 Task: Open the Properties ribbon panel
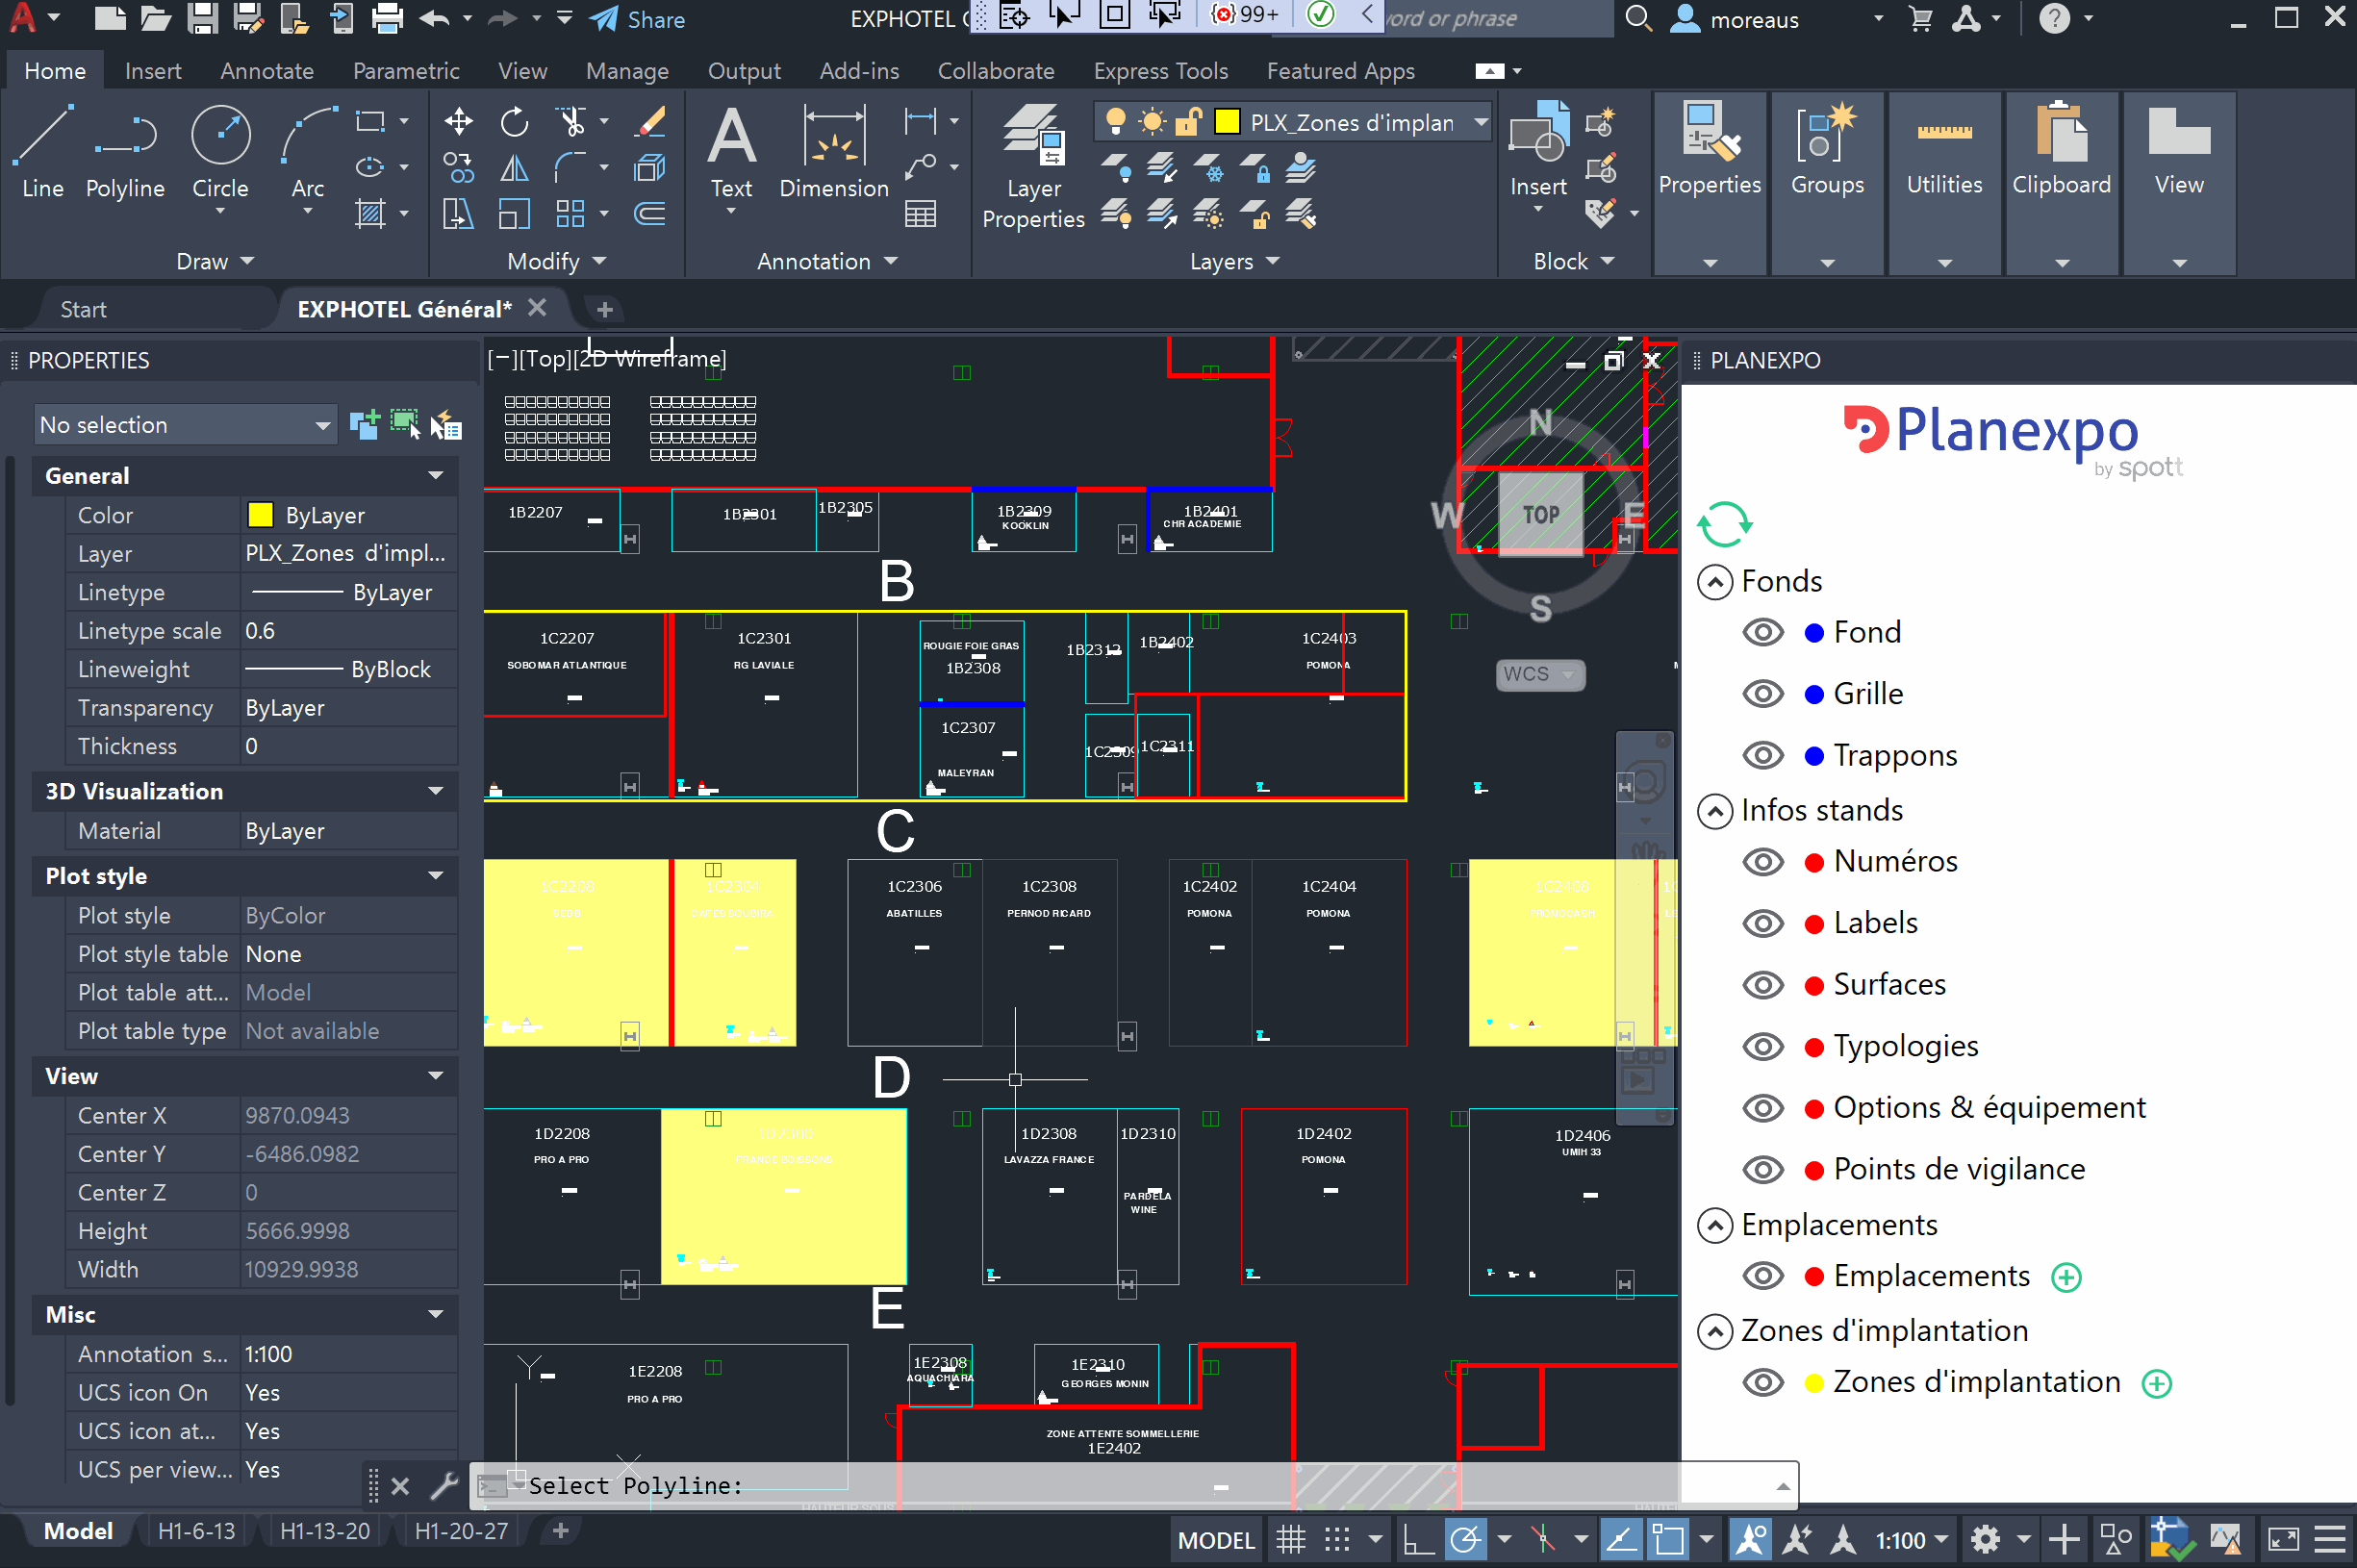click(1709, 182)
